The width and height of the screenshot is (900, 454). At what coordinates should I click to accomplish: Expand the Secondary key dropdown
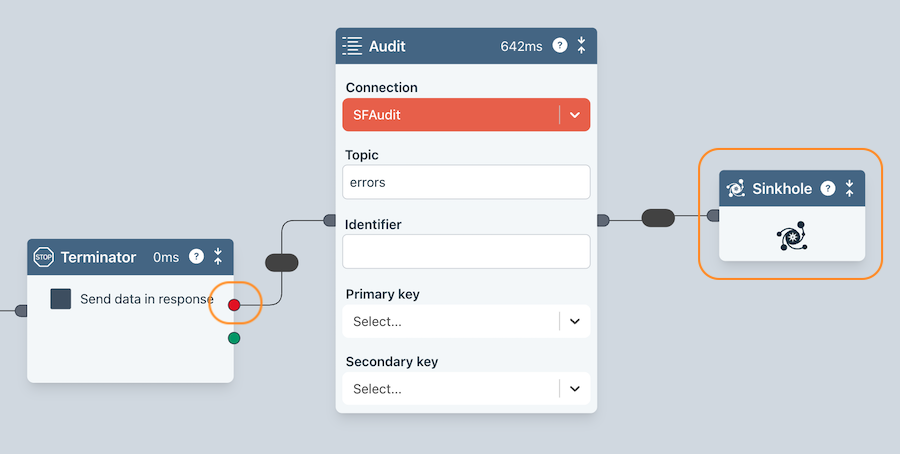574,389
